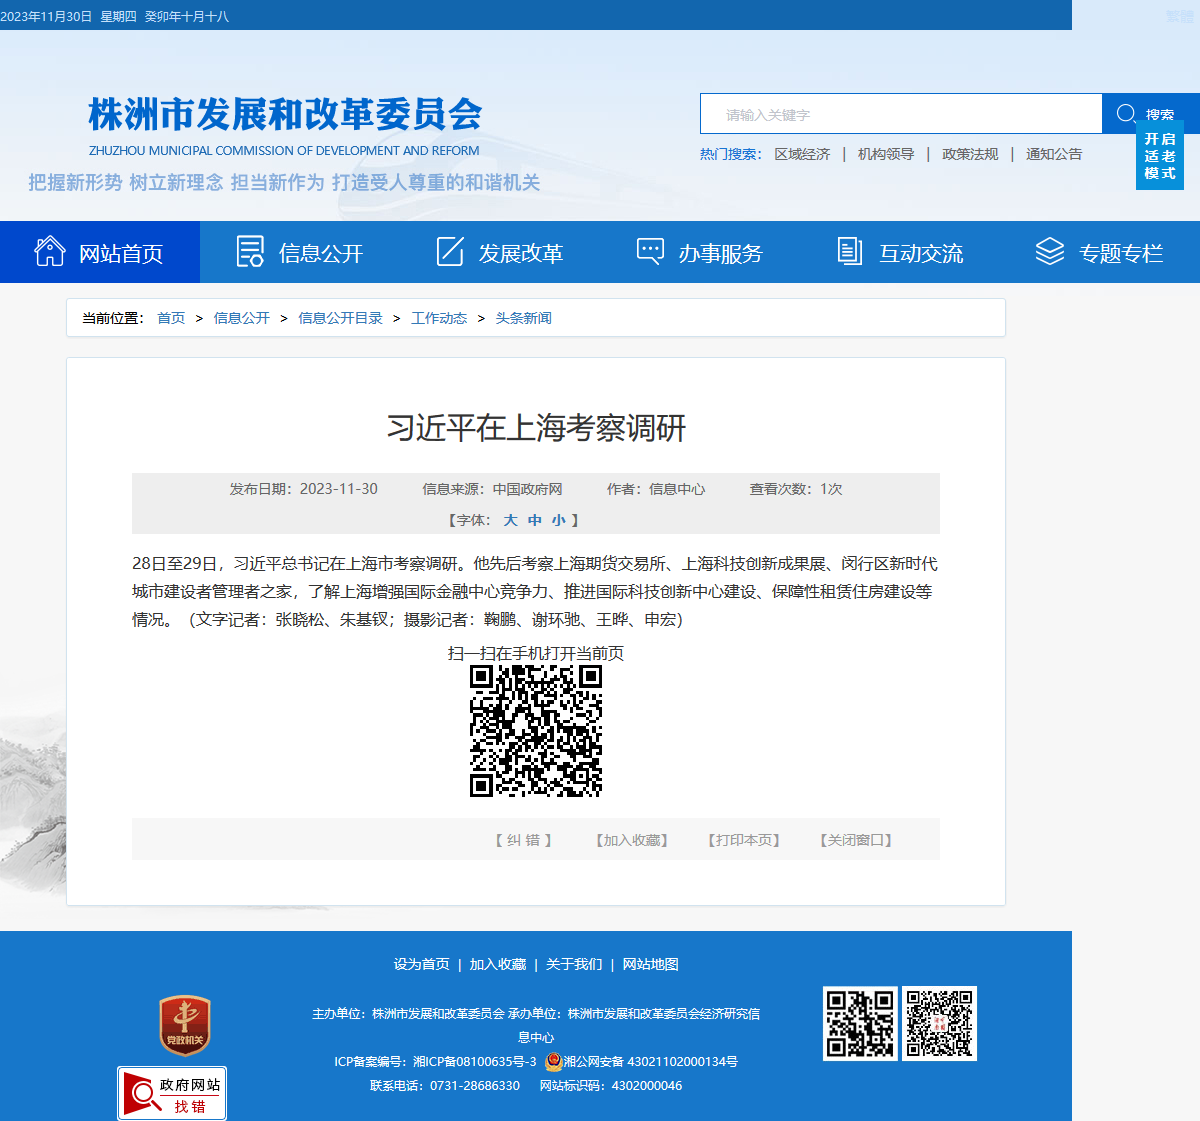1200x1121 pixels.
Task: Click the 党政机关 emblem badge
Action: pyautogui.click(x=185, y=1025)
